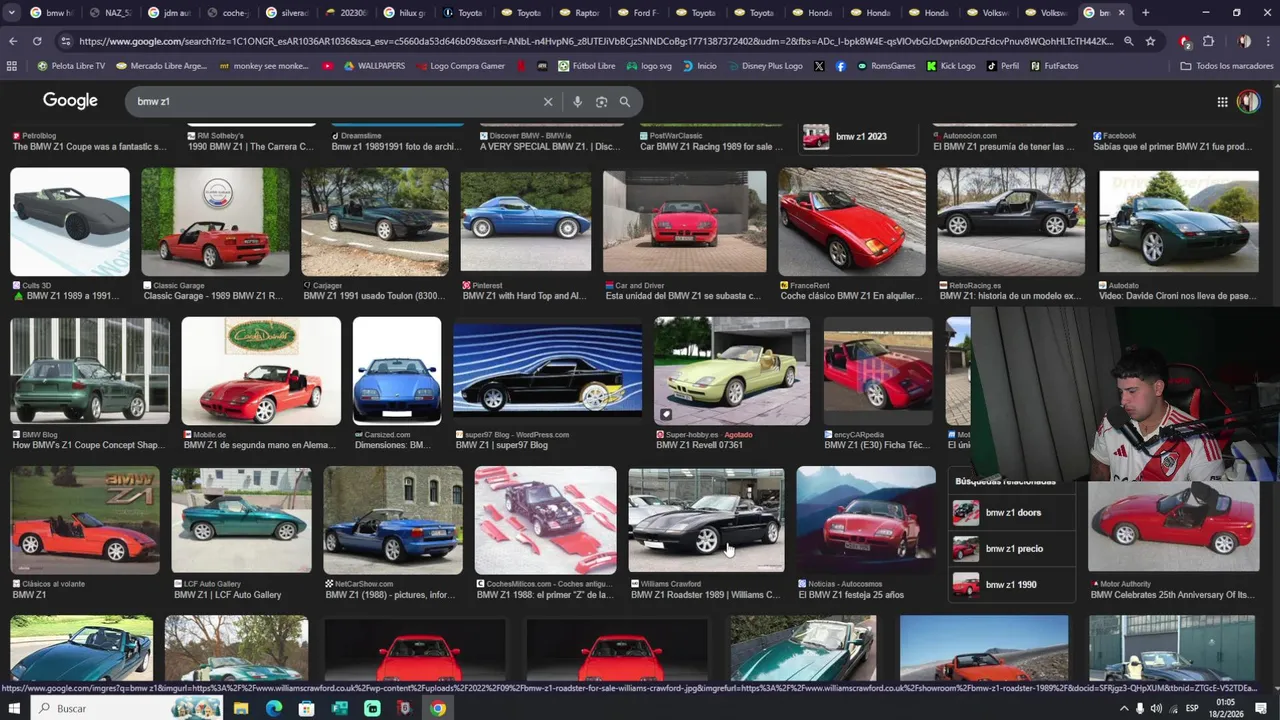Click the Chrome icon in the taskbar
Image resolution: width=1280 pixels, height=720 pixels.
pos(438,708)
